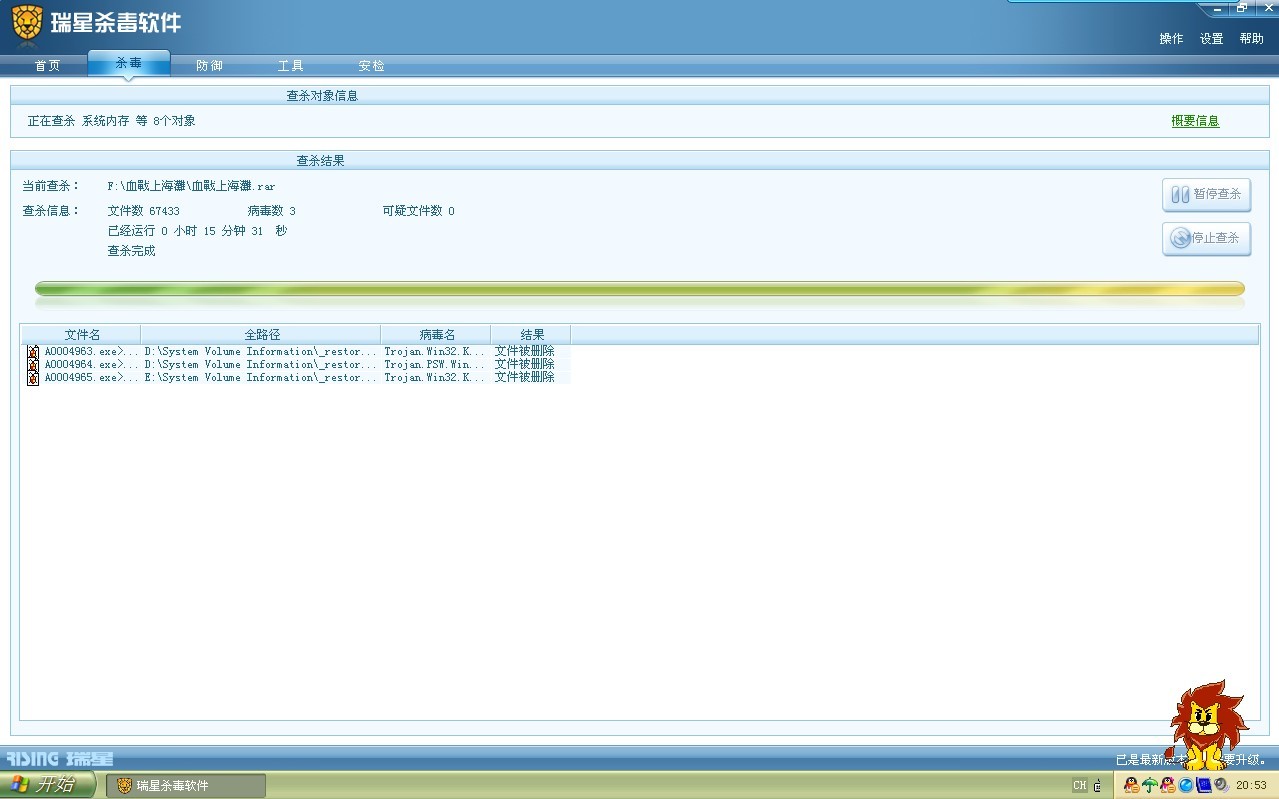Select the A0004964.exe file name
This screenshot has width=1279, height=799.
coord(91,365)
